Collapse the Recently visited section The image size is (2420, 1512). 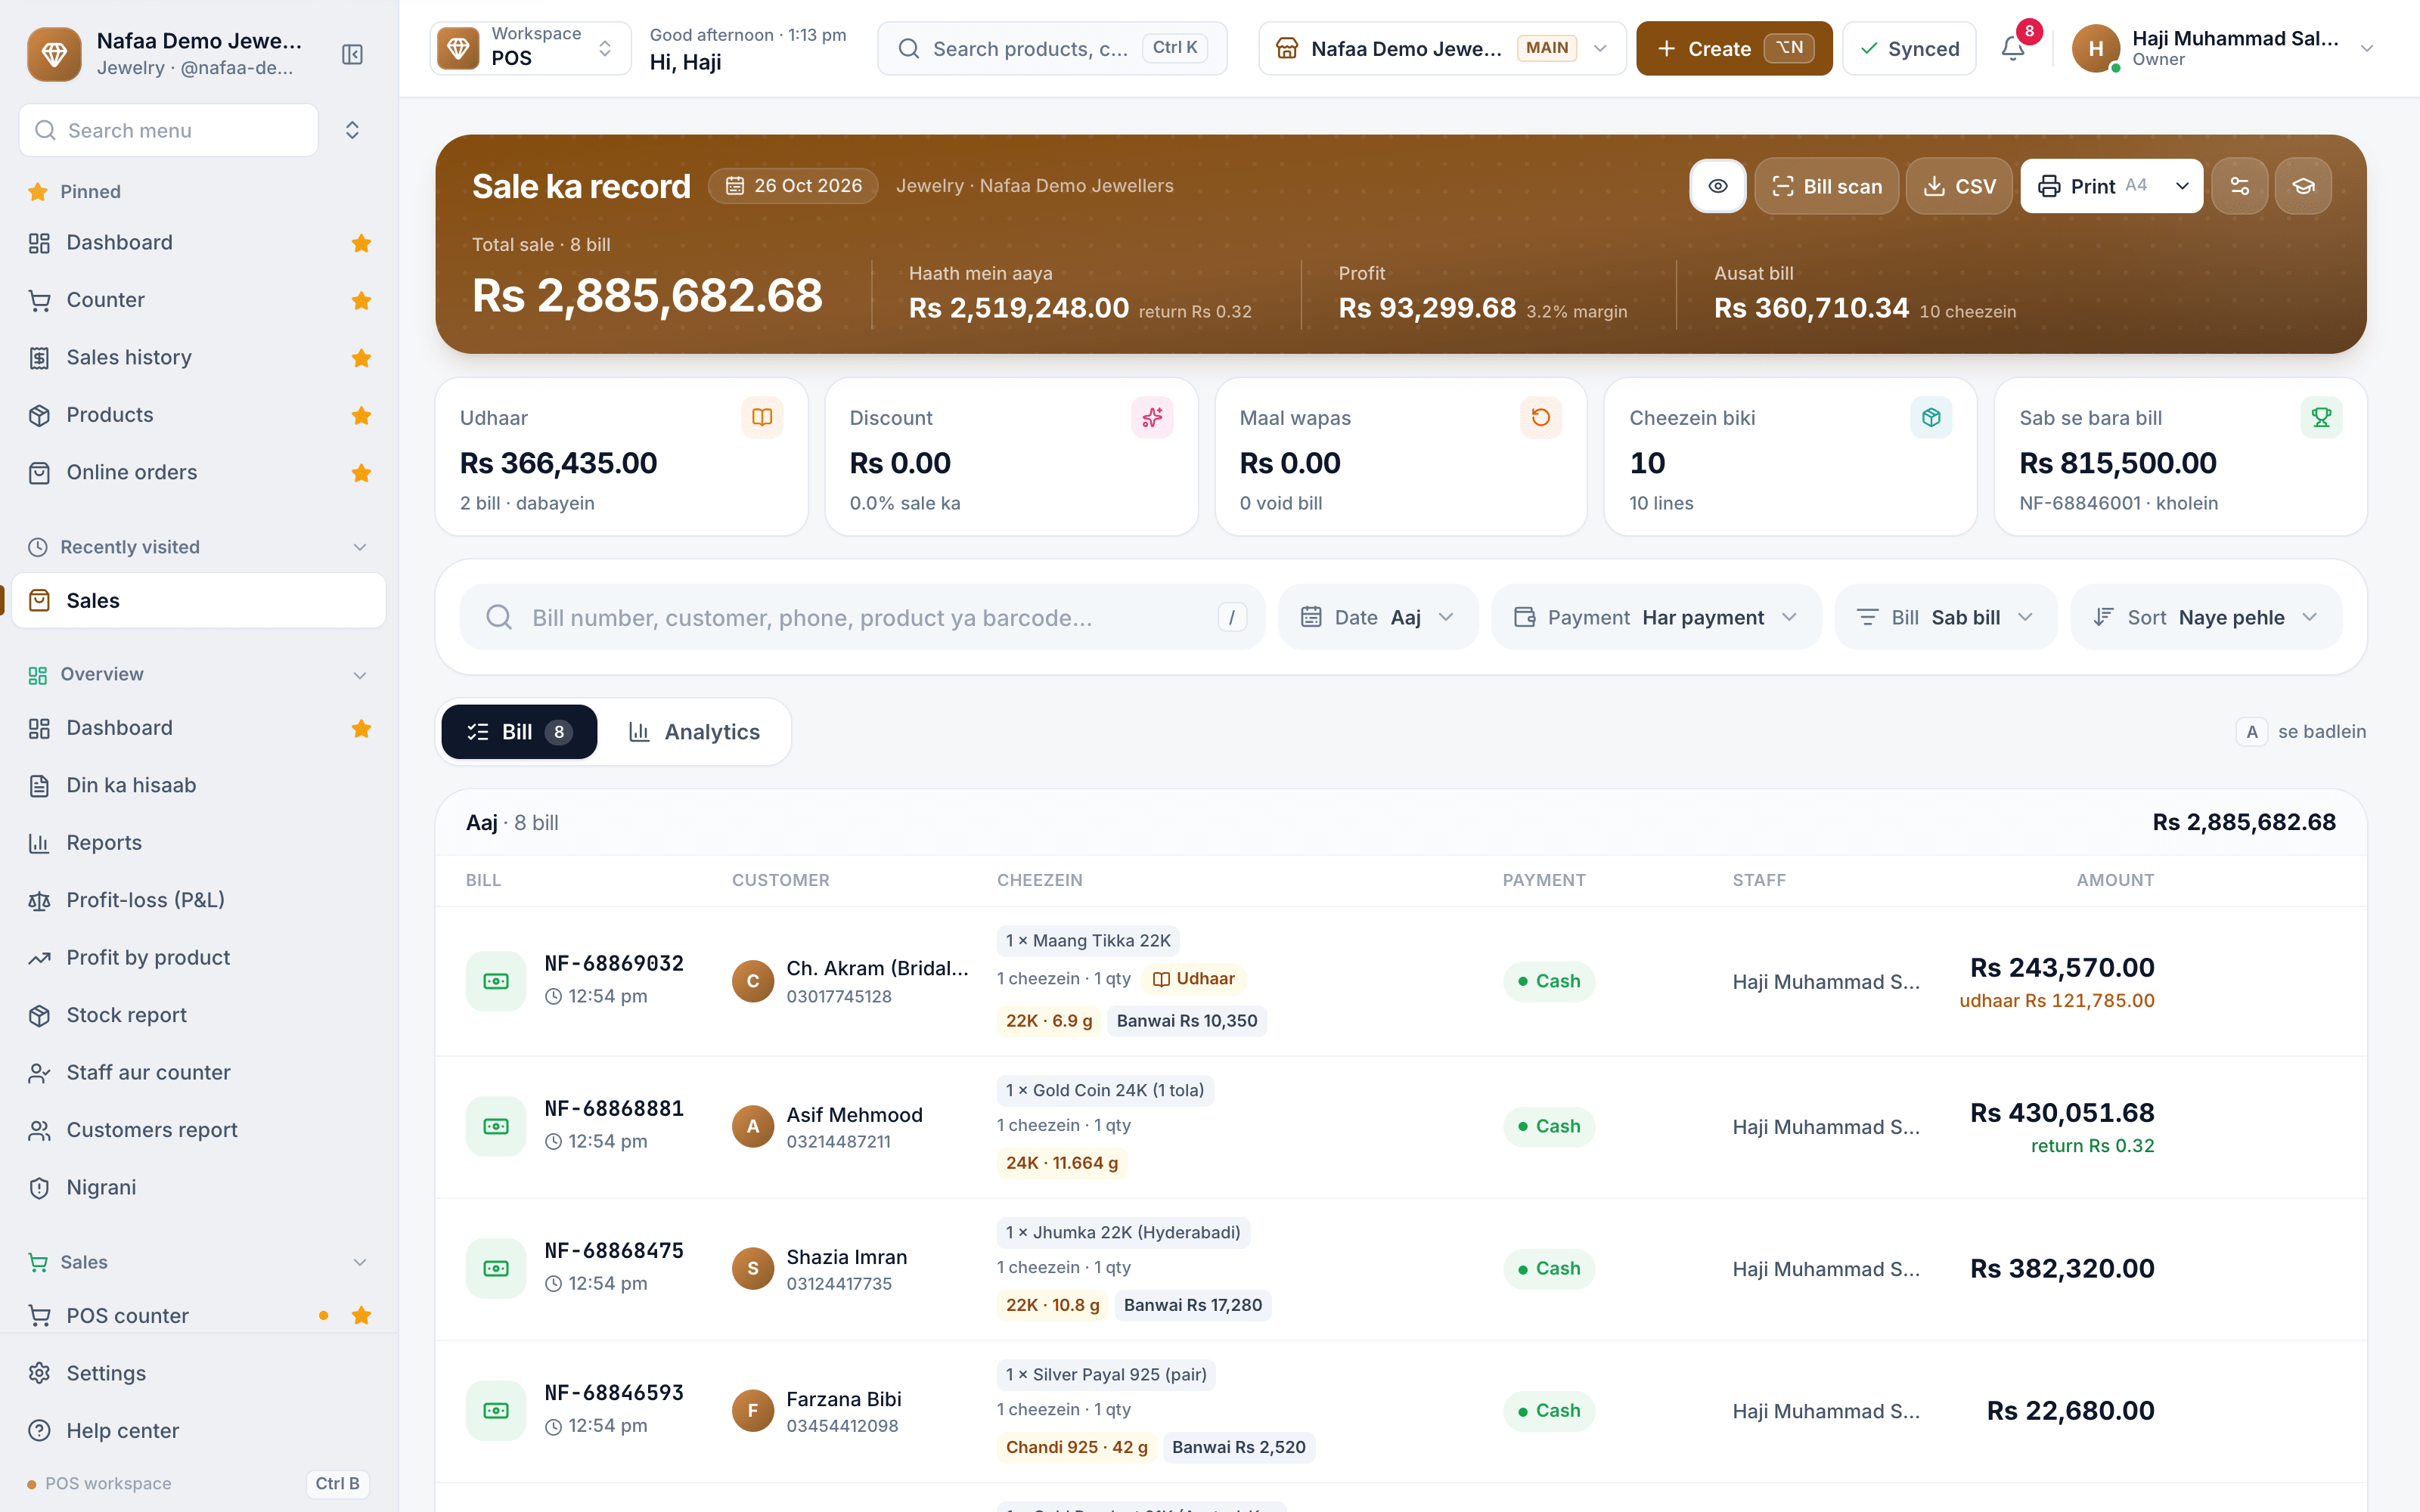coord(360,547)
